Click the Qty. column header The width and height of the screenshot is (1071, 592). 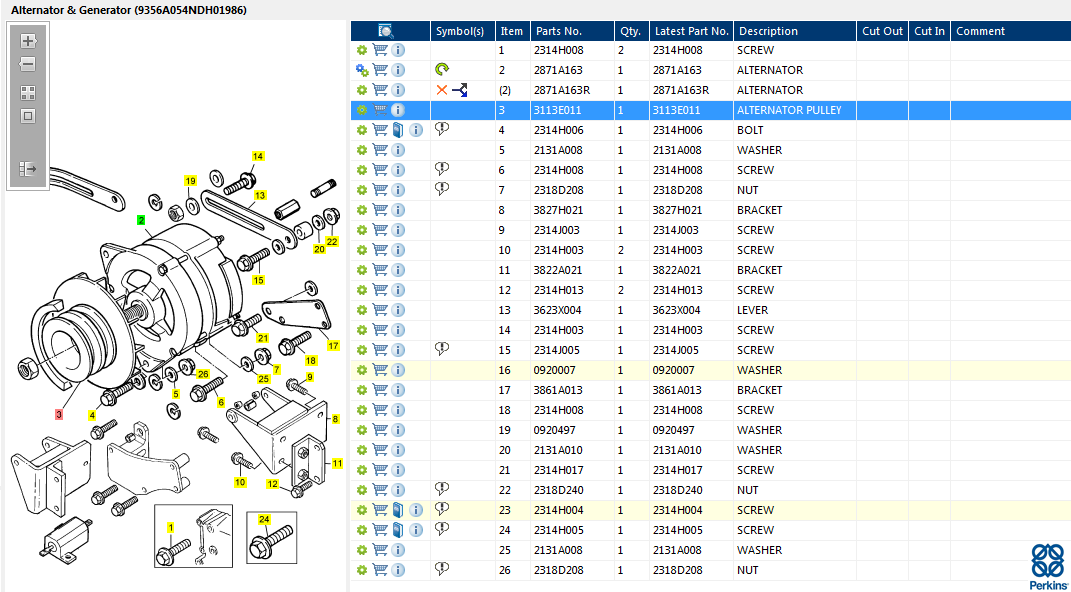tap(630, 31)
